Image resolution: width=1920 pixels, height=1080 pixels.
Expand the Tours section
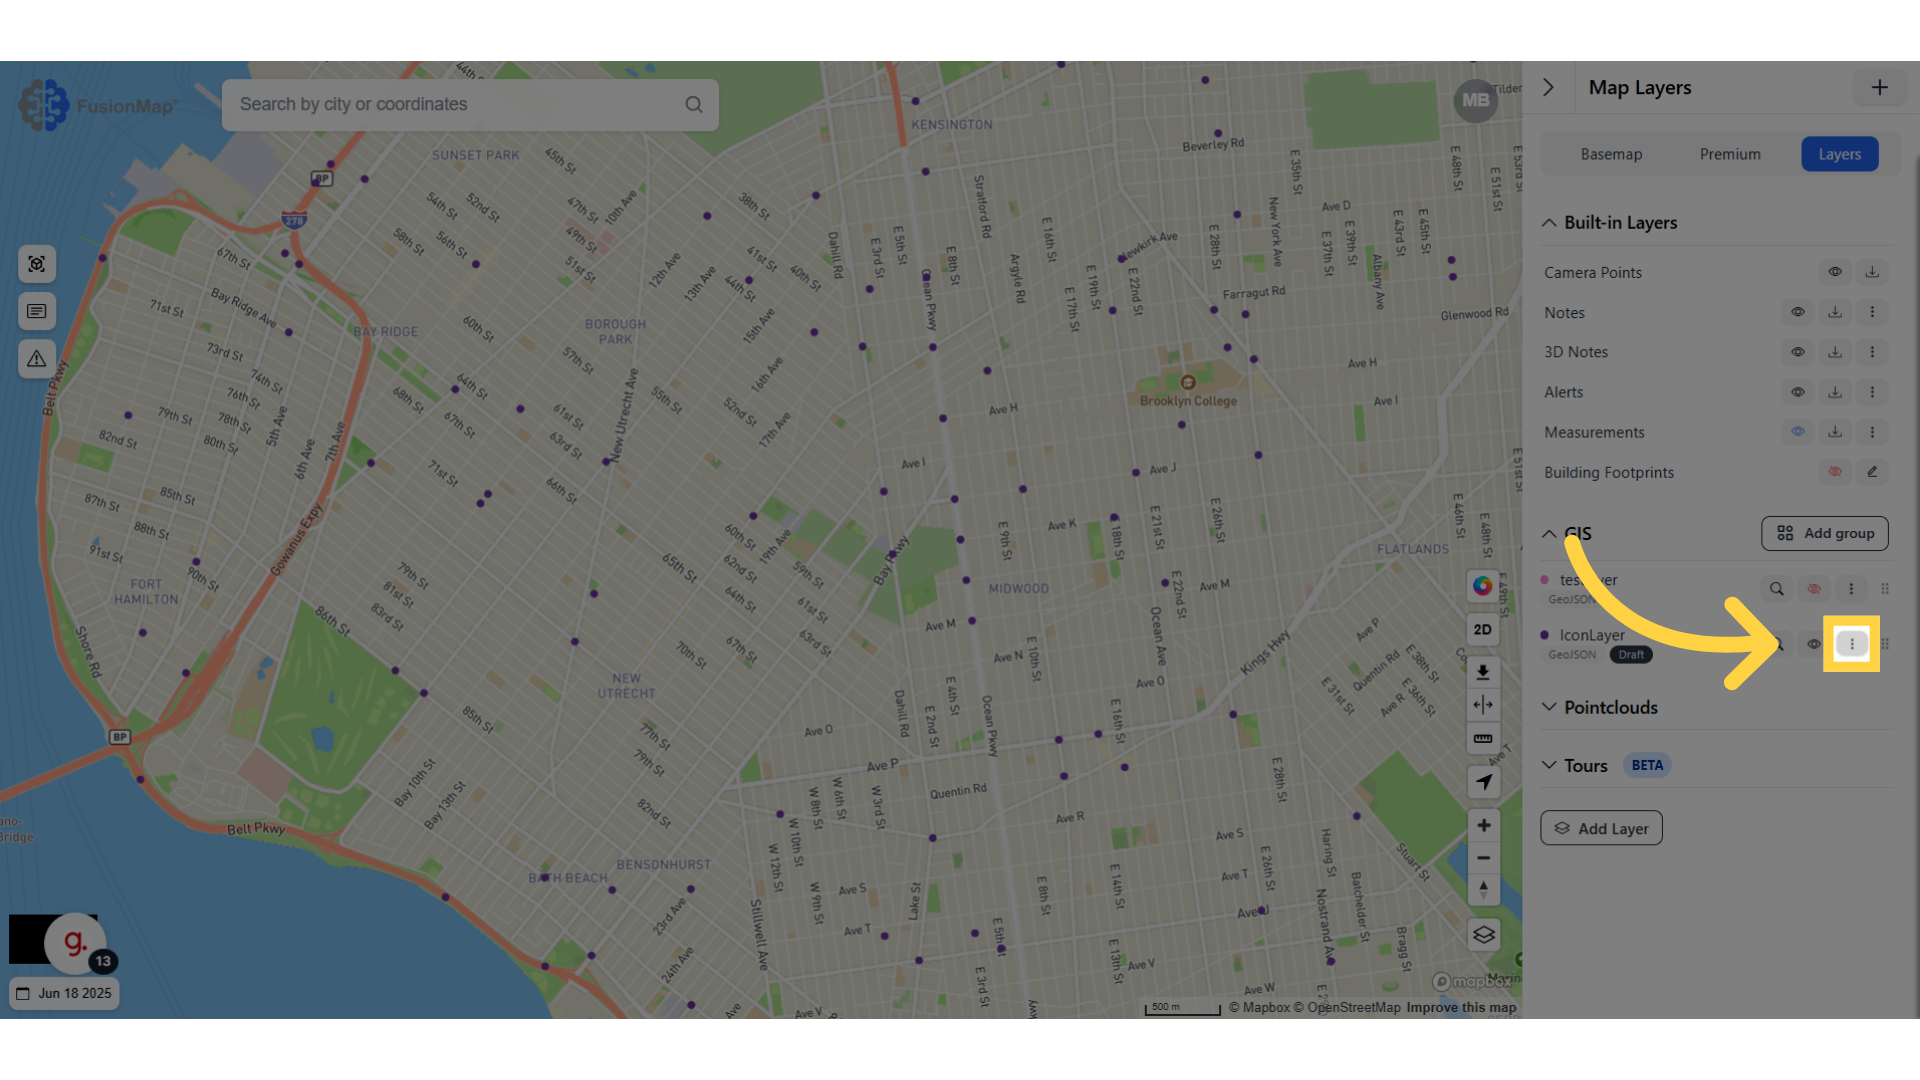pyautogui.click(x=1549, y=765)
